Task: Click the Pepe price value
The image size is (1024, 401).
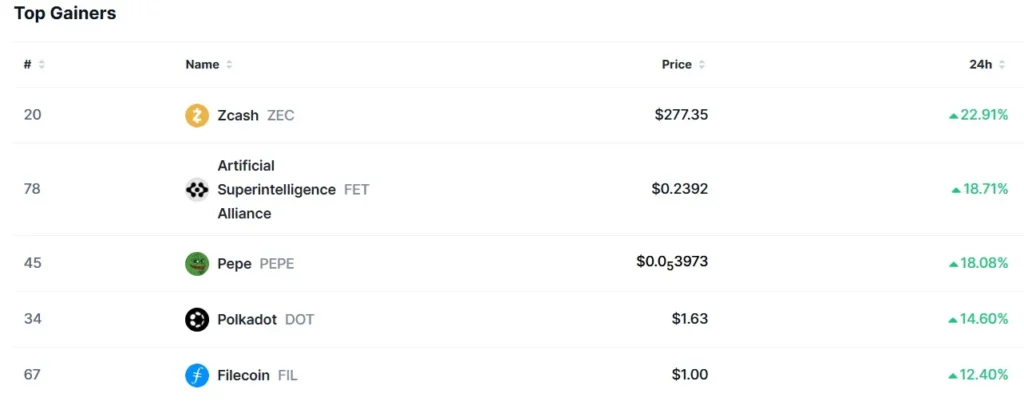Action: click(x=672, y=264)
